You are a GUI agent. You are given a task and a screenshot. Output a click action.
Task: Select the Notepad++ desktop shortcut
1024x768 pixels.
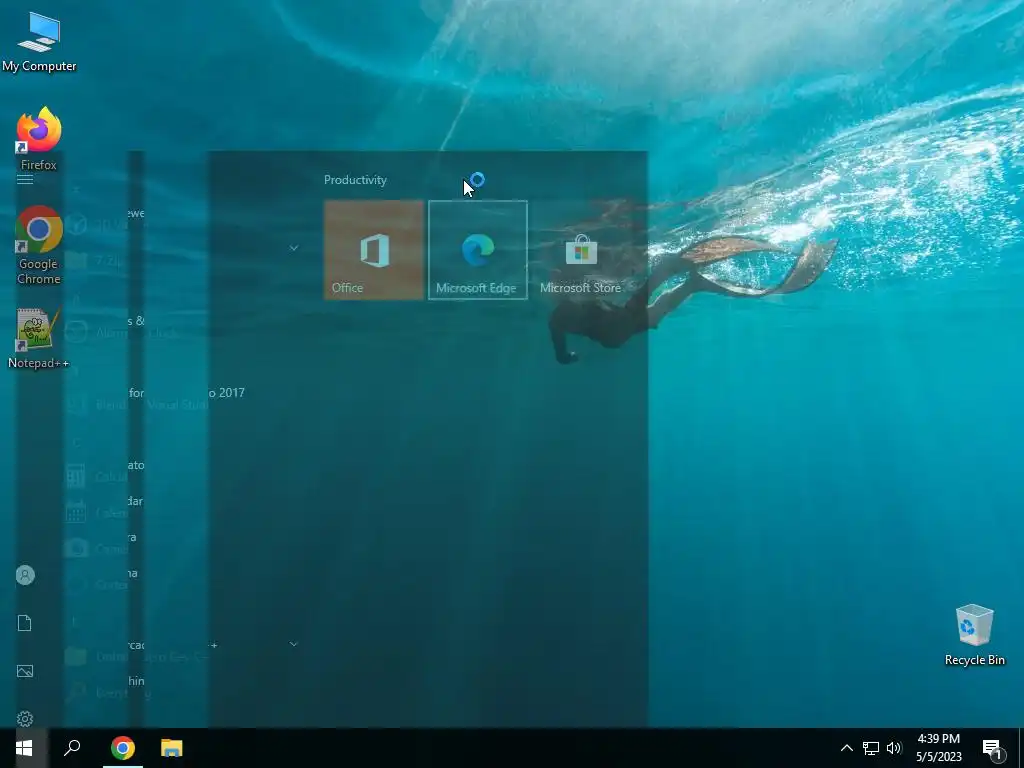pos(39,338)
